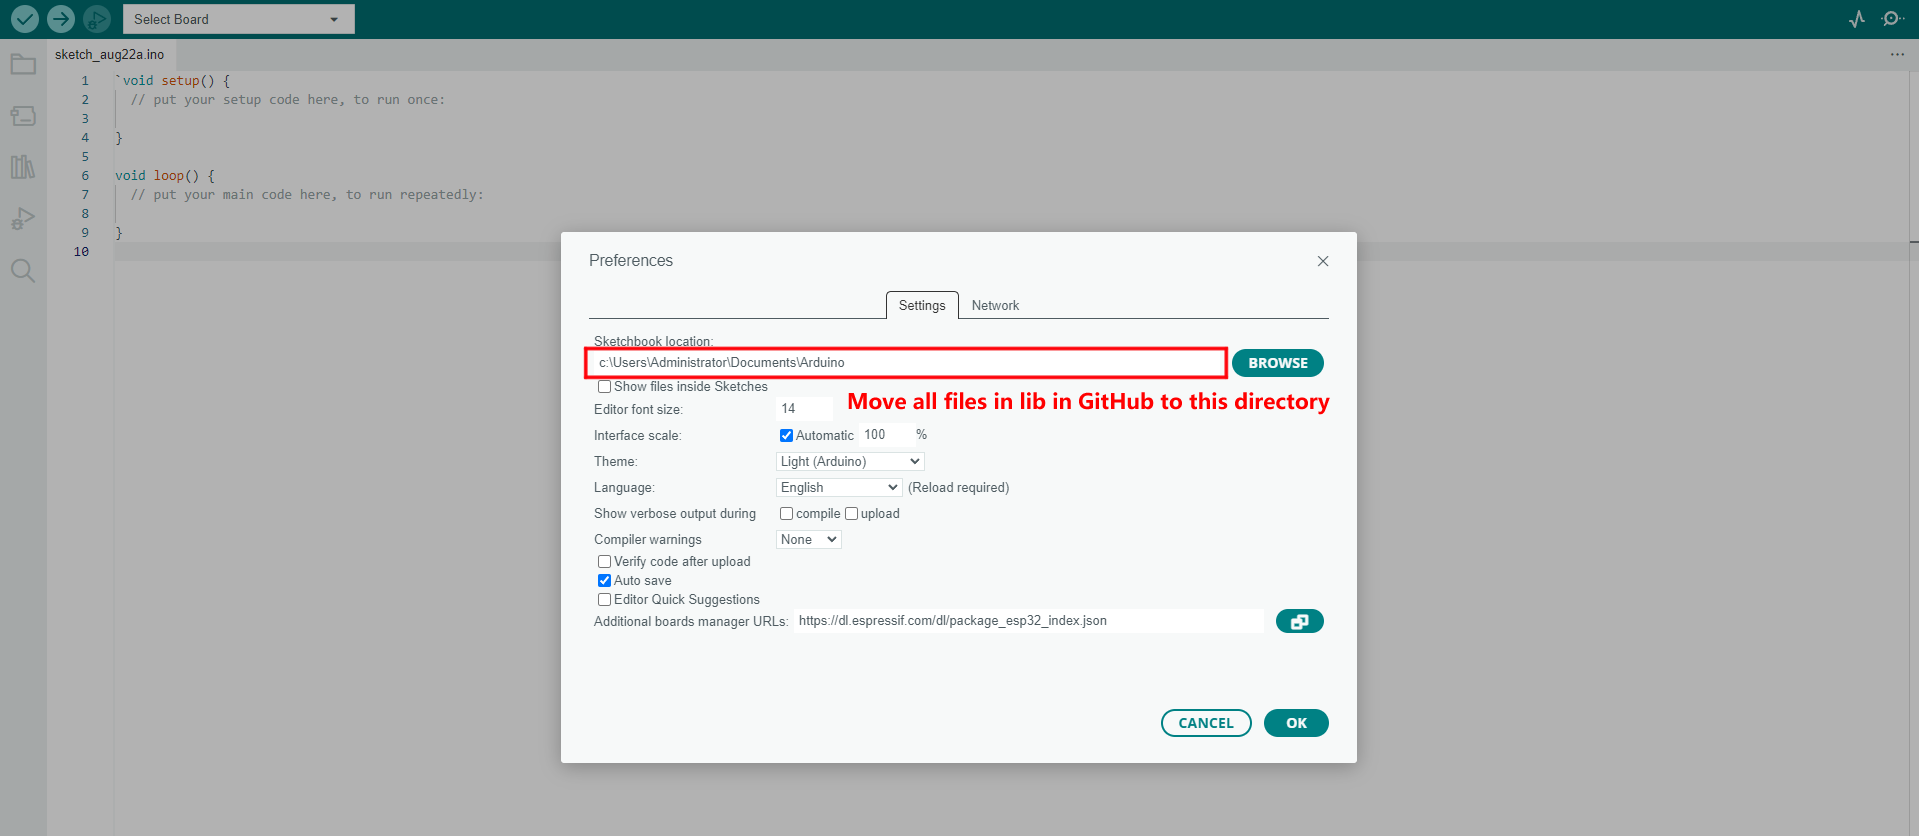
Task: Click the Upload arrow icon
Action: (61, 19)
